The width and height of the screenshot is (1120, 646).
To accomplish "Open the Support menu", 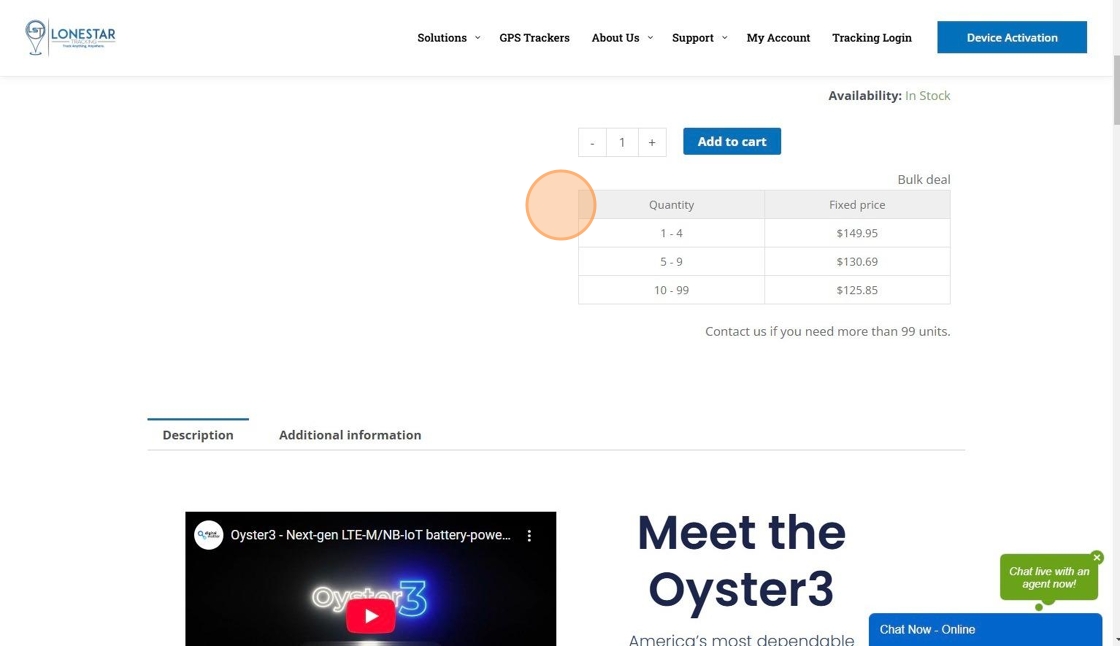I will point(693,38).
